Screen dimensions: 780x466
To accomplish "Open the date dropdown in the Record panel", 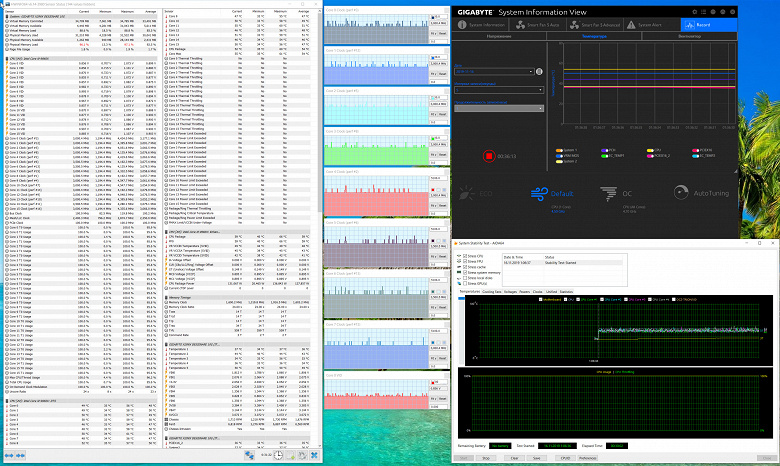I will tap(493, 72).
